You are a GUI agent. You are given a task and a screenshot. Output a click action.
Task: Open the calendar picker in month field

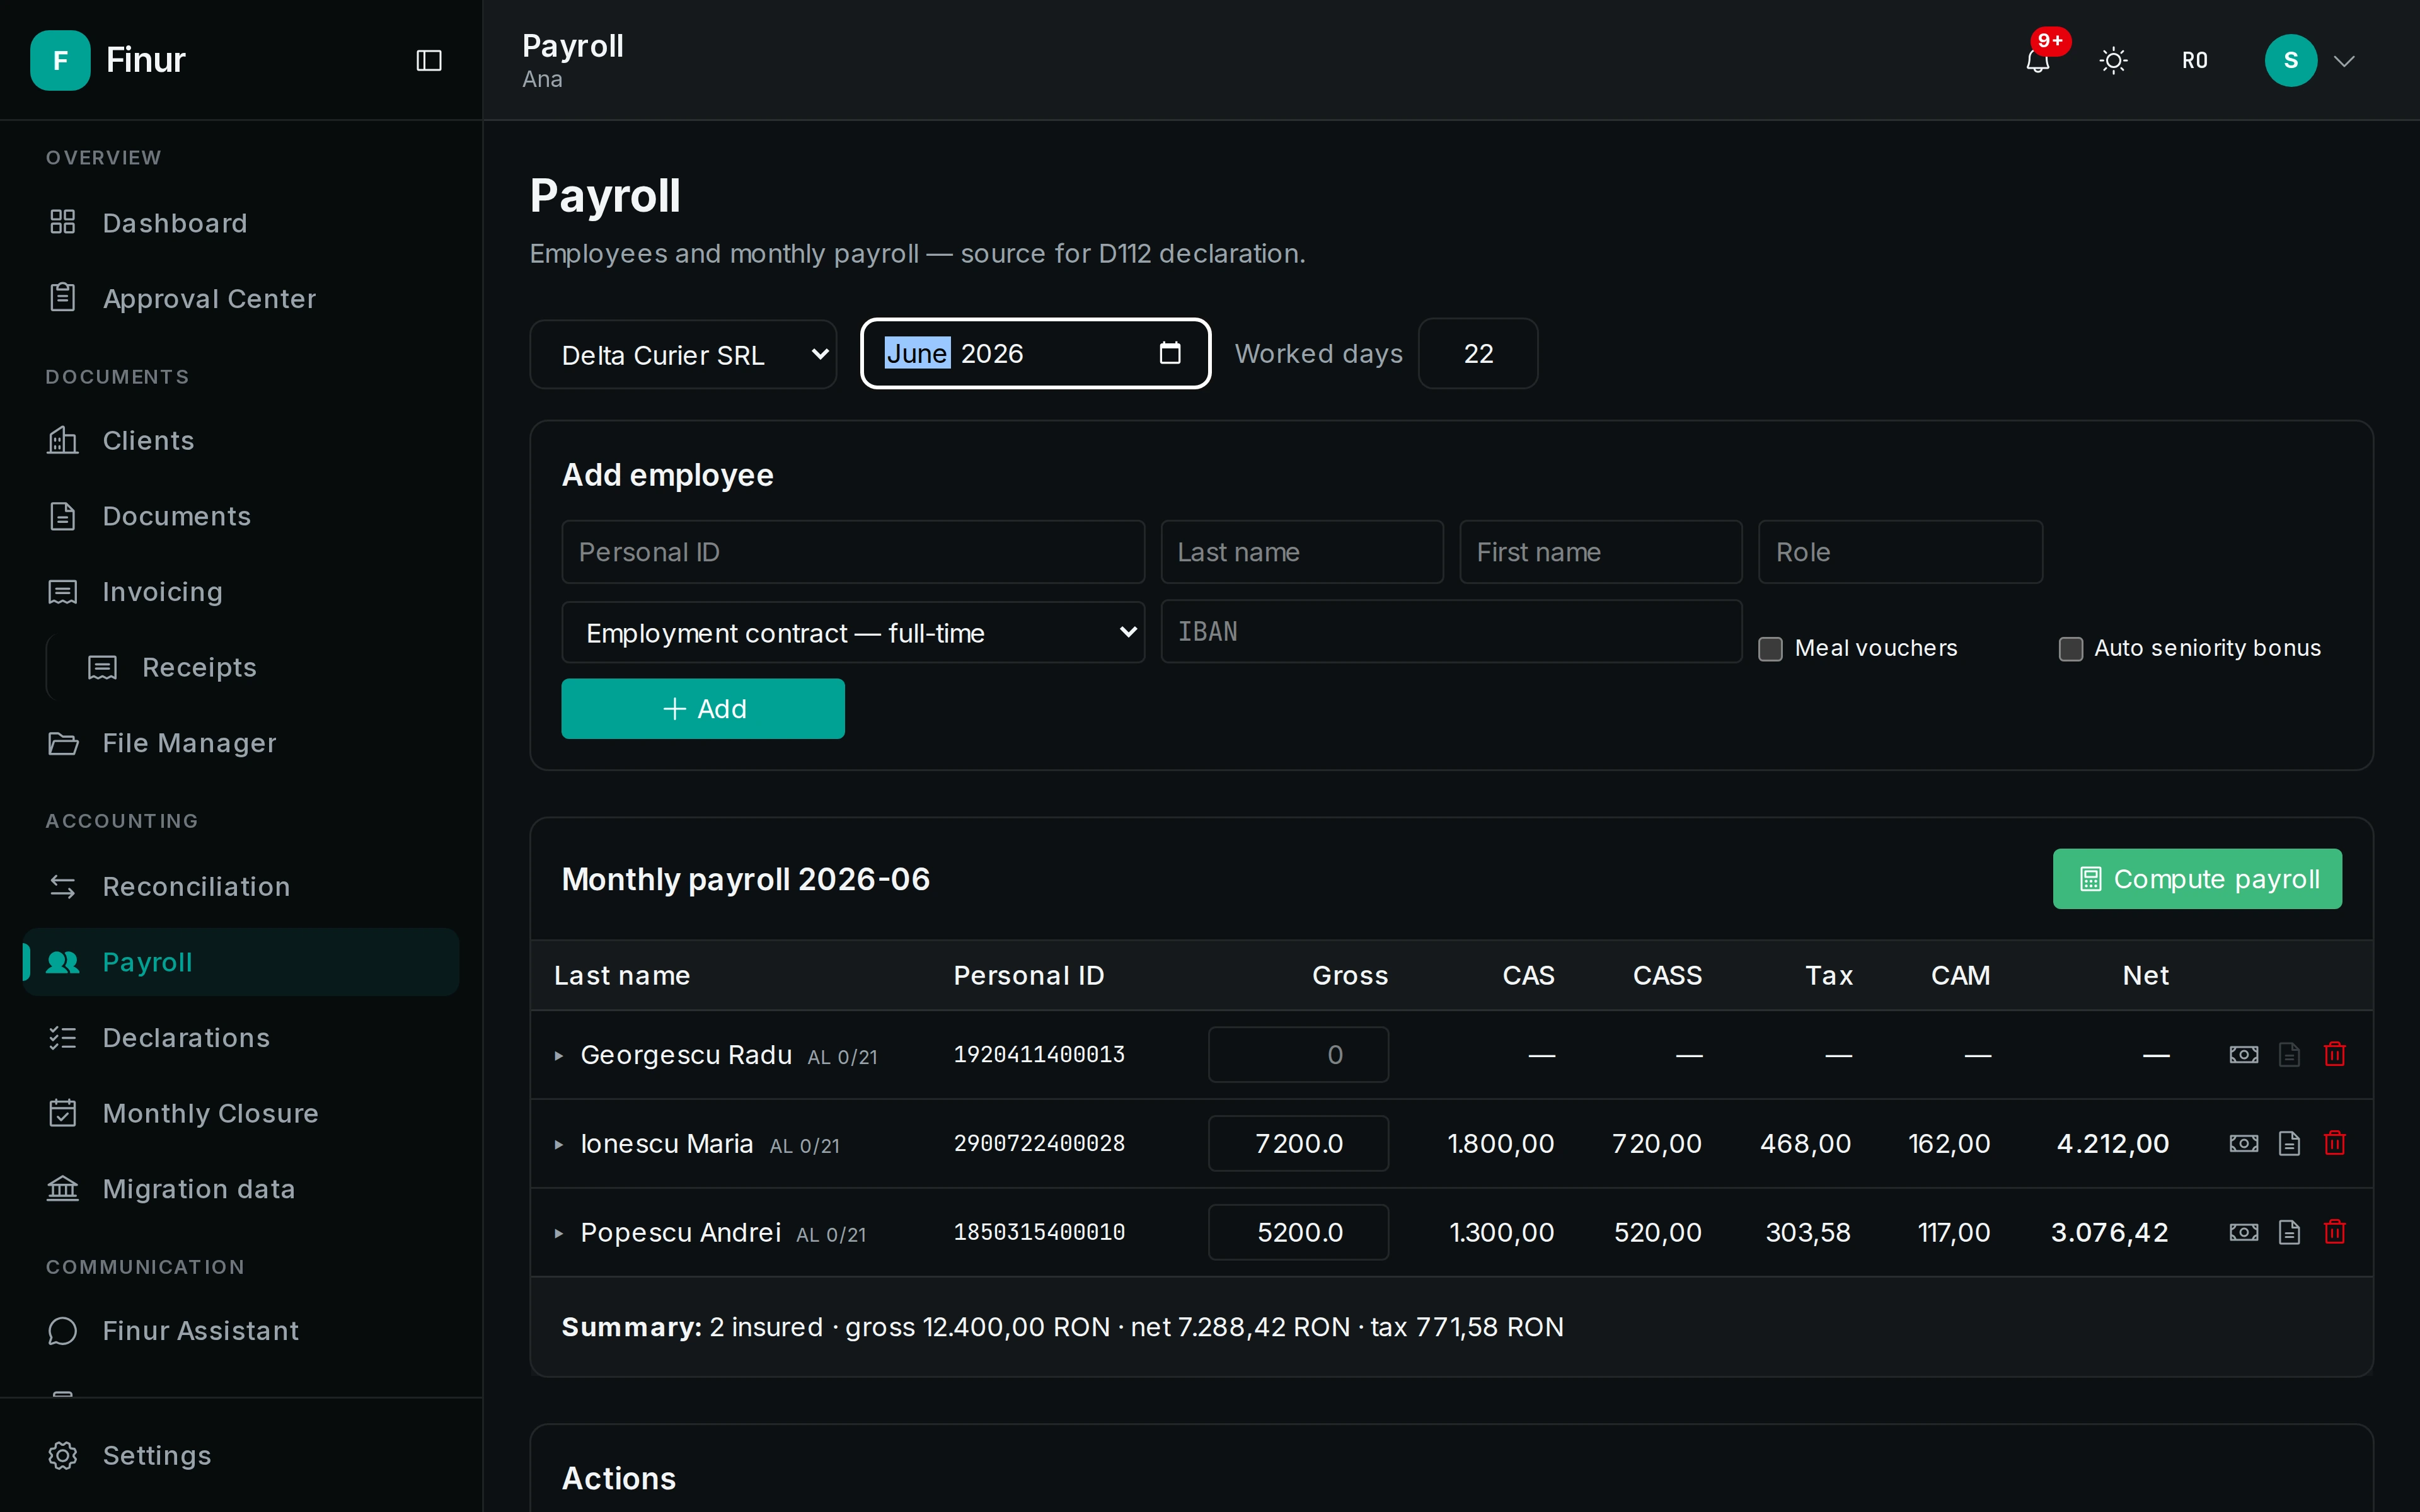[x=1170, y=353]
